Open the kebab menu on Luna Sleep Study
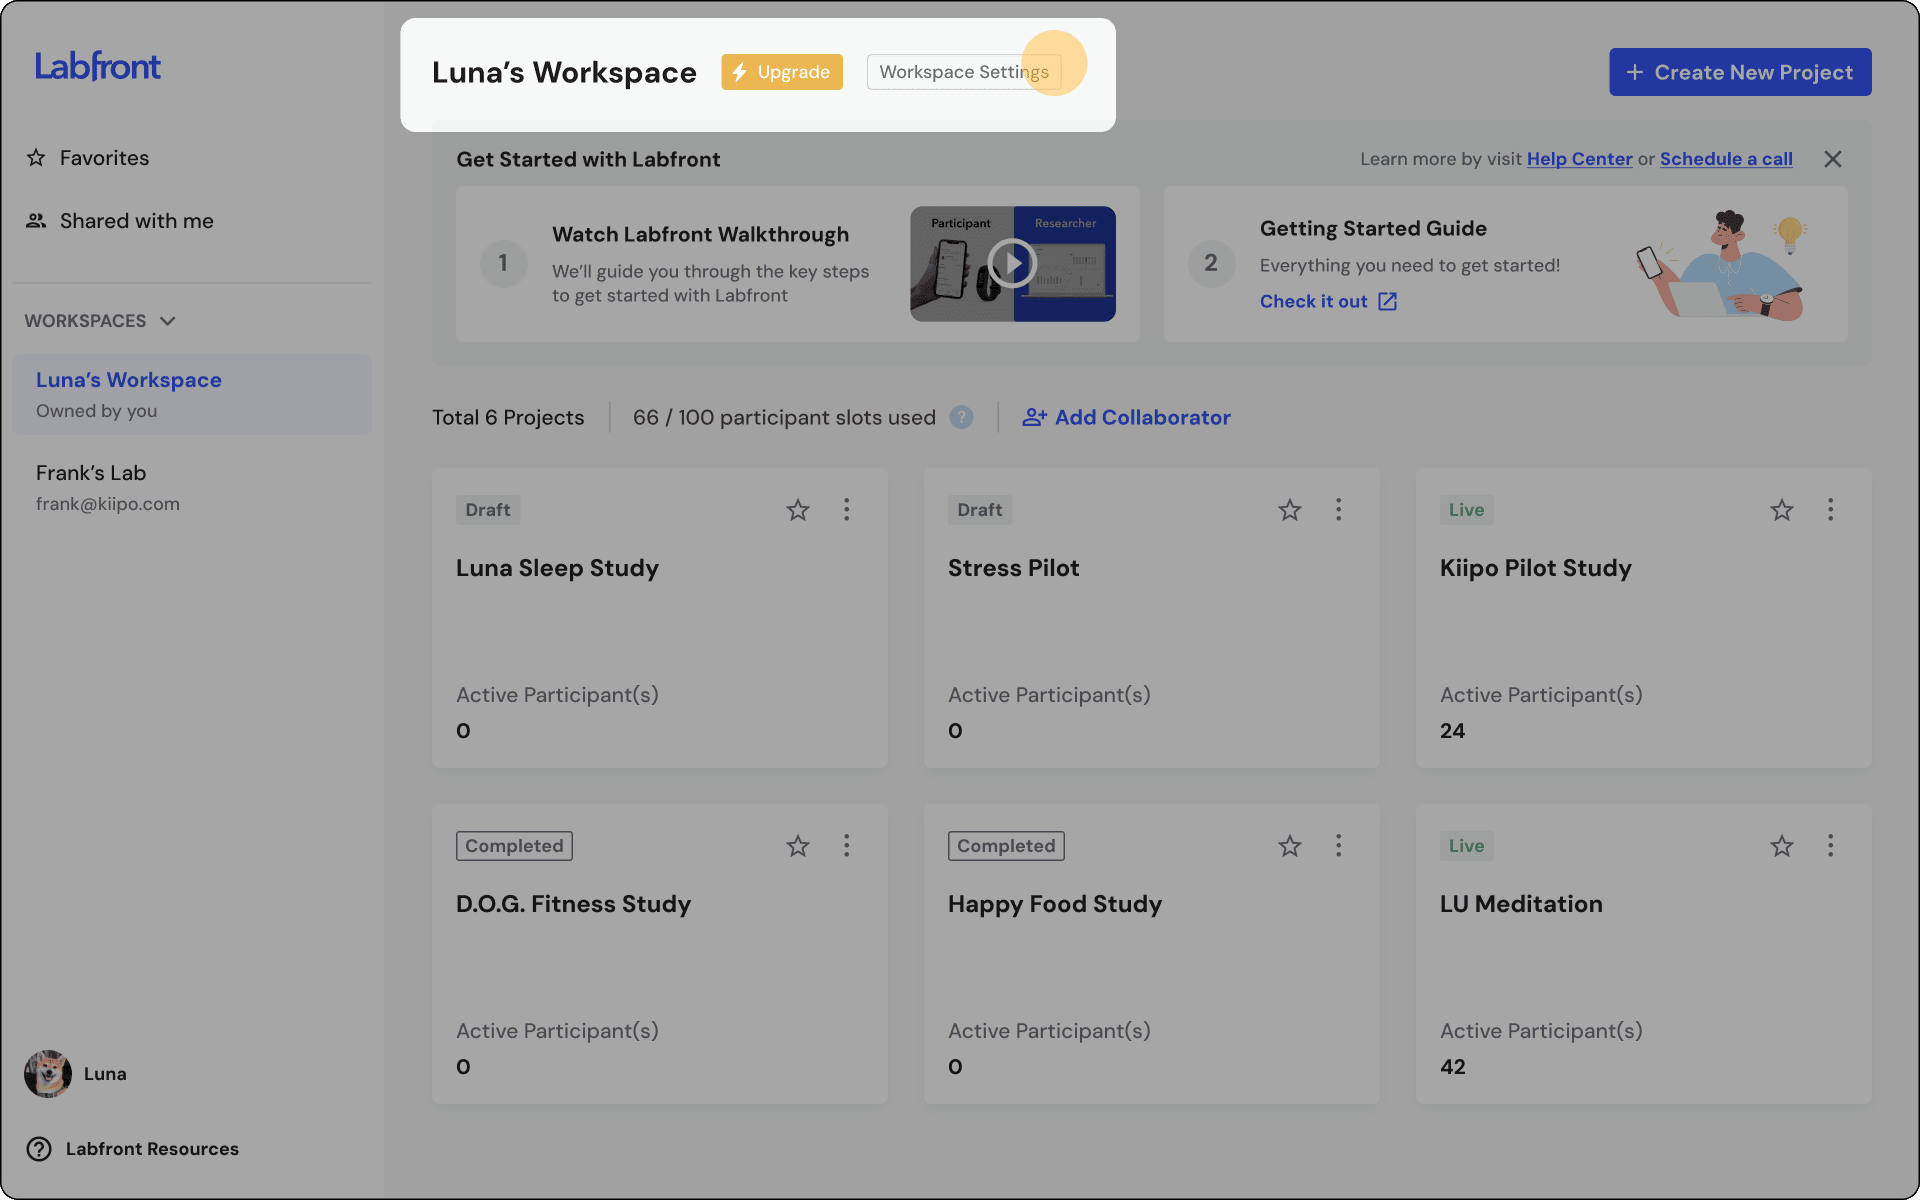This screenshot has height=1200, width=1920. [x=846, y=510]
